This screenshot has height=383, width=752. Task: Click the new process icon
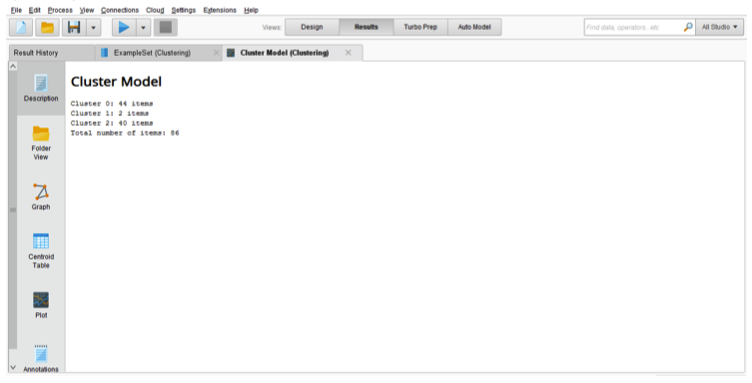point(21,27)
